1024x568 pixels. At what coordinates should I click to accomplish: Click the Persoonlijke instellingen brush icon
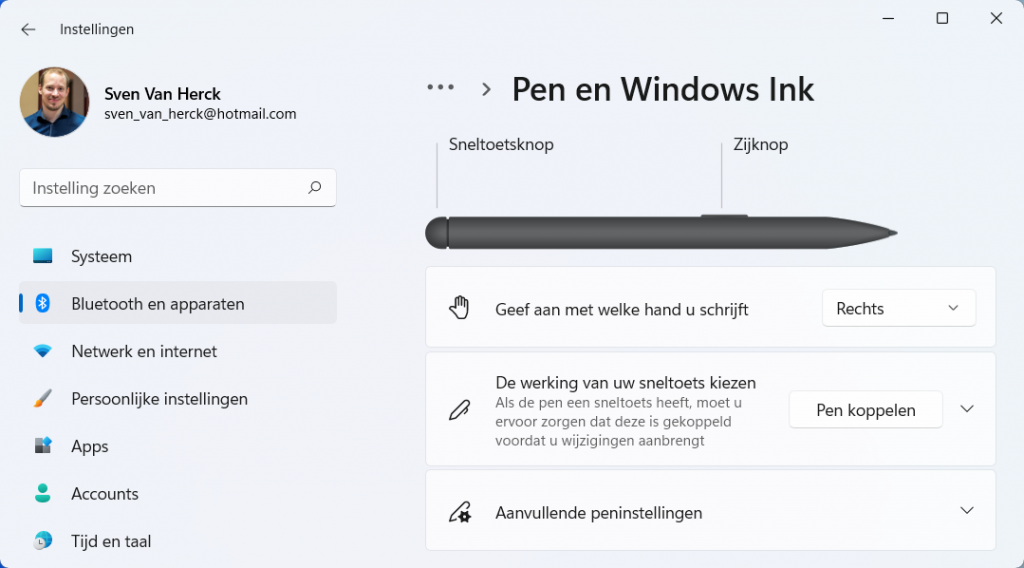coord(43,398)
